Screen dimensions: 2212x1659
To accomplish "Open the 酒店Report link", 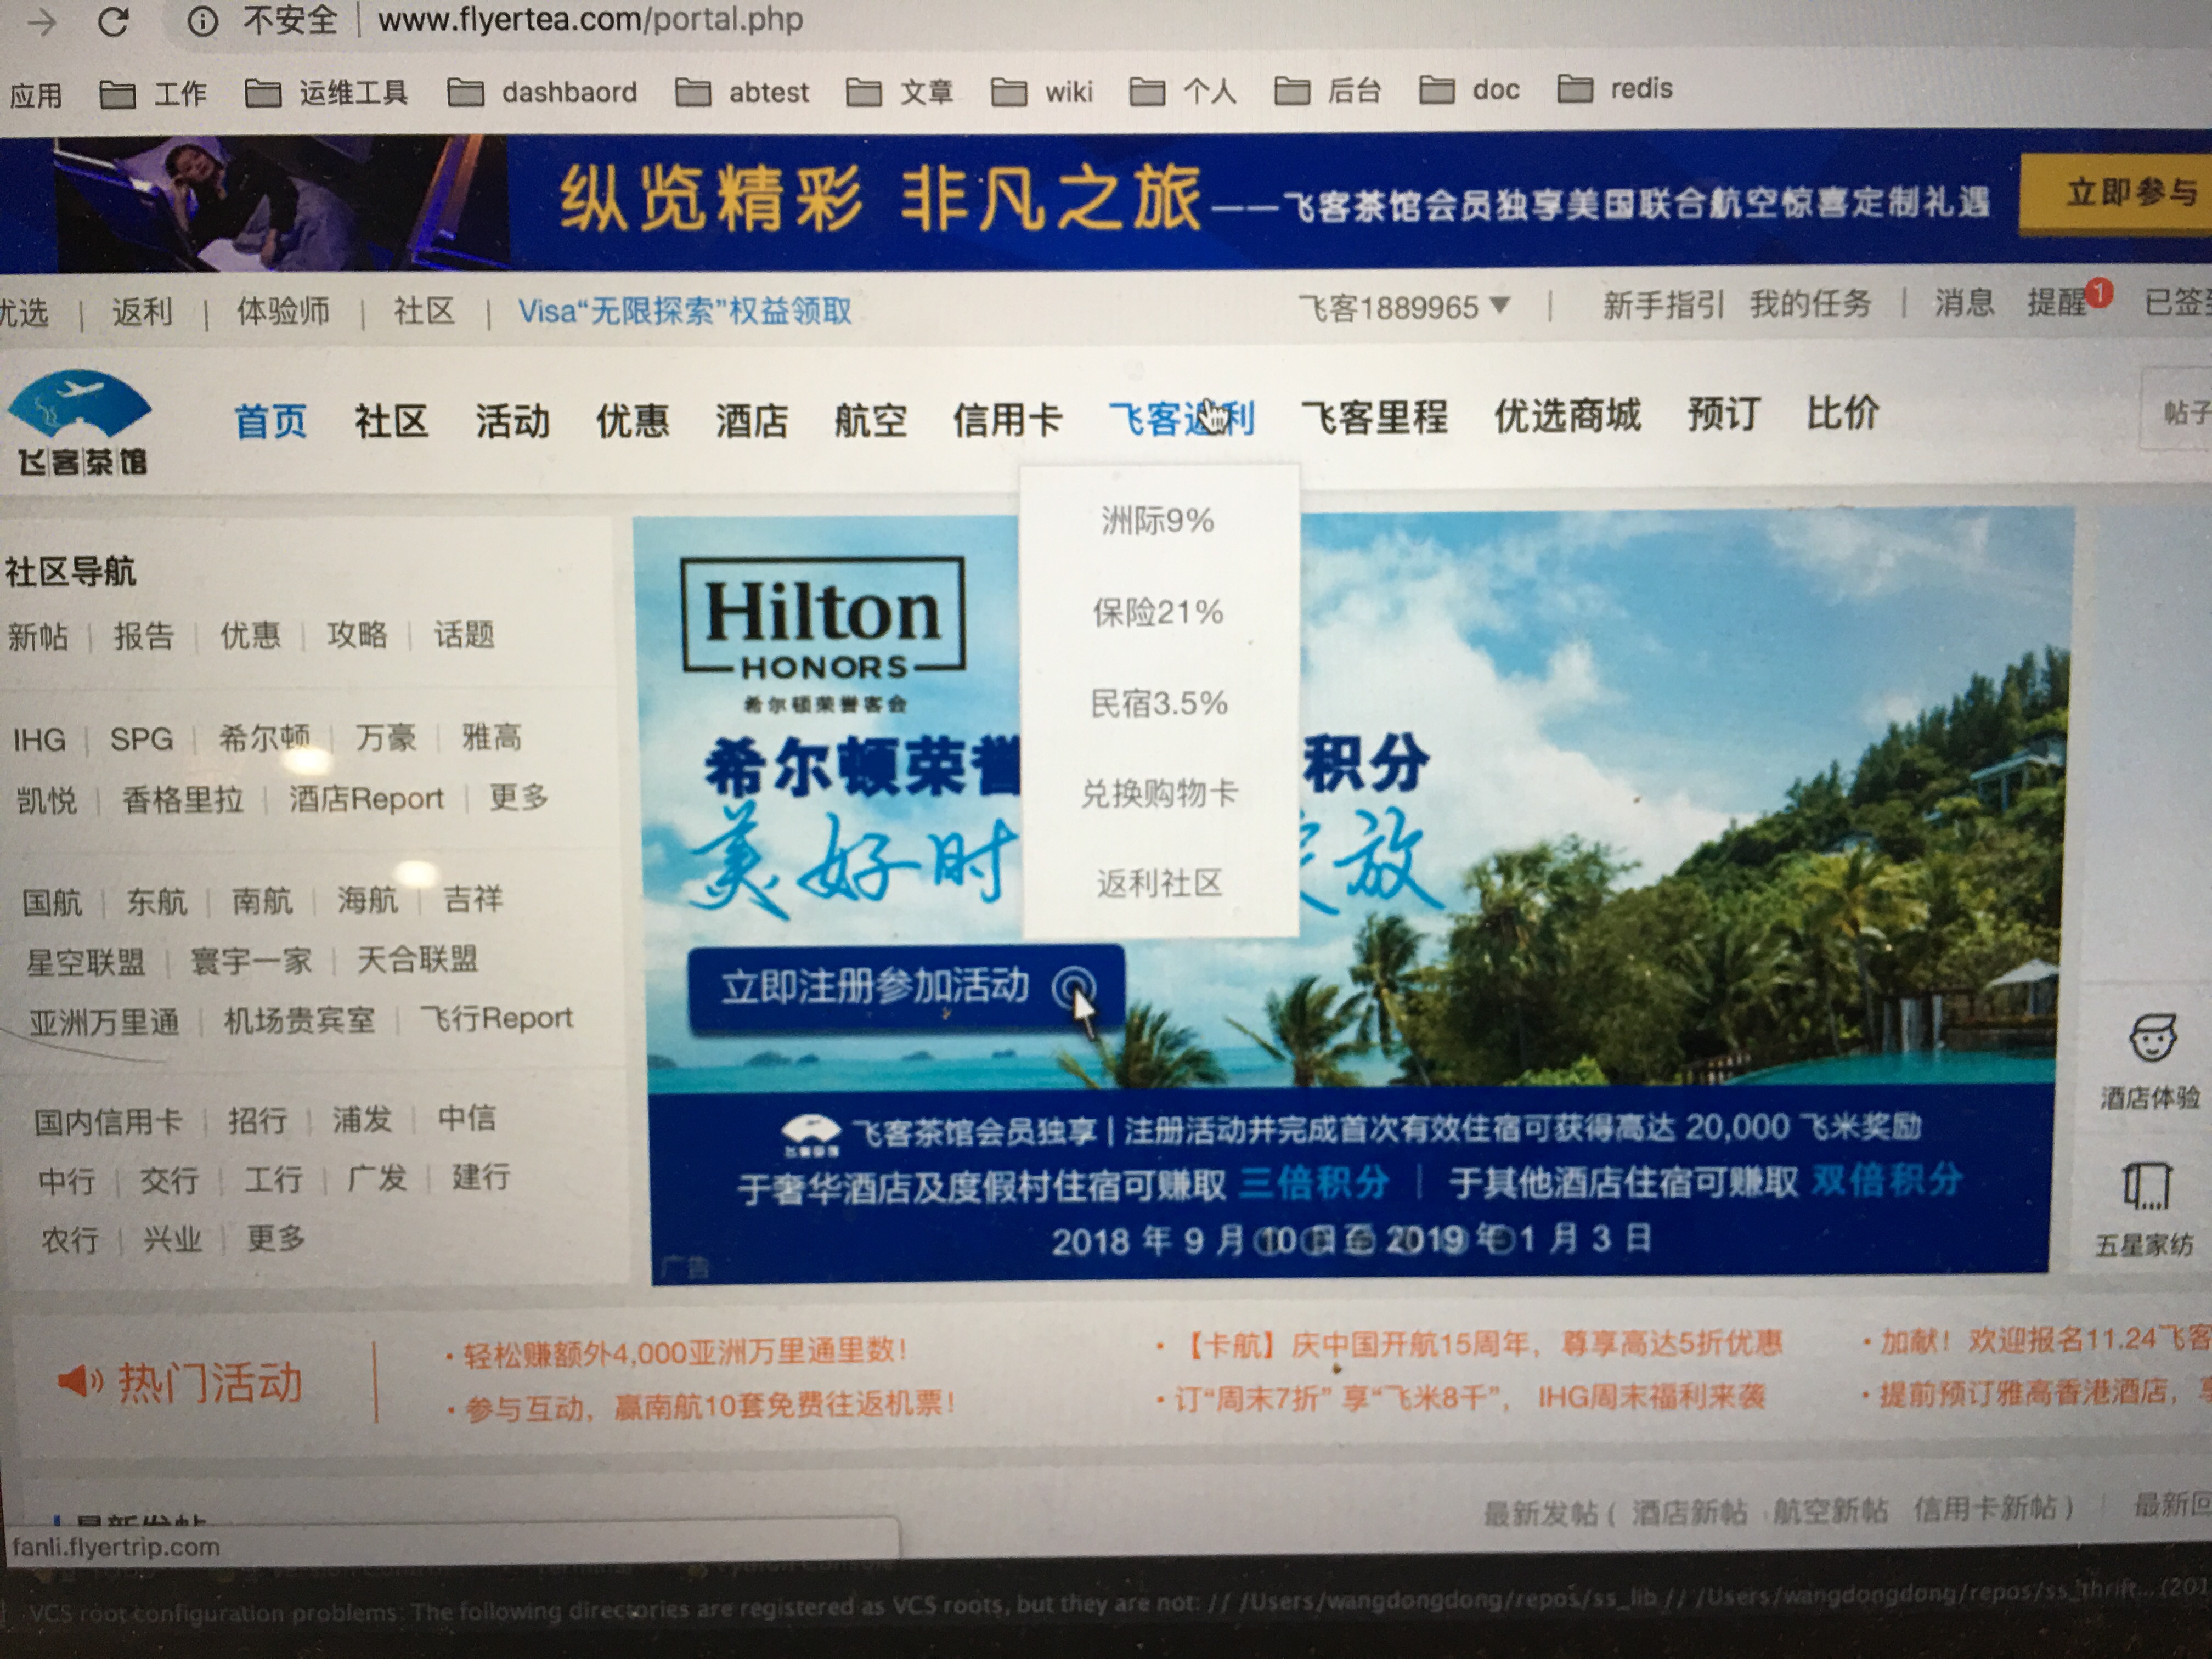I will (366, 799).
